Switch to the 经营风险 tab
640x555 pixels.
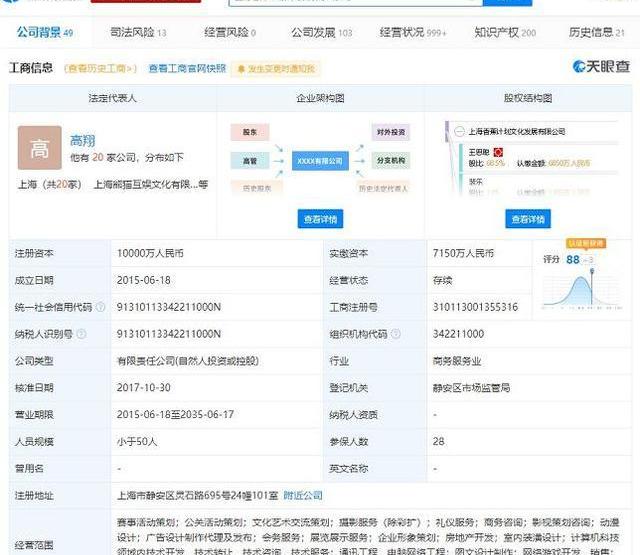(x=230, y=32)
